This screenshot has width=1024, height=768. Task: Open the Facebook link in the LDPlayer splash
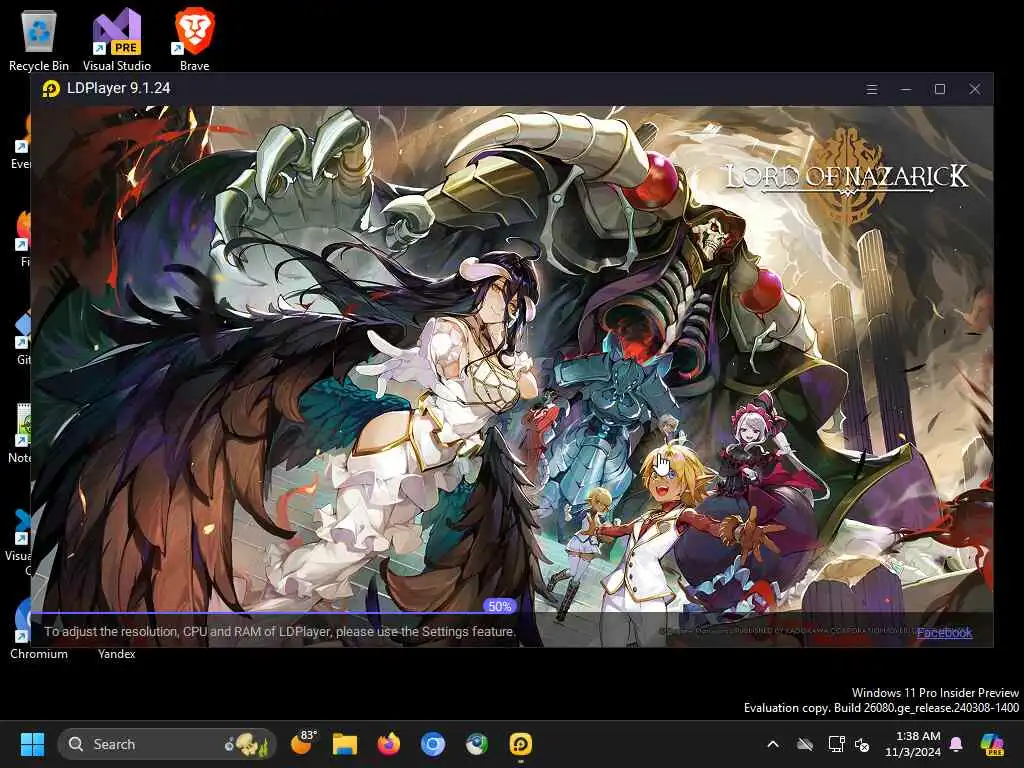944,632
